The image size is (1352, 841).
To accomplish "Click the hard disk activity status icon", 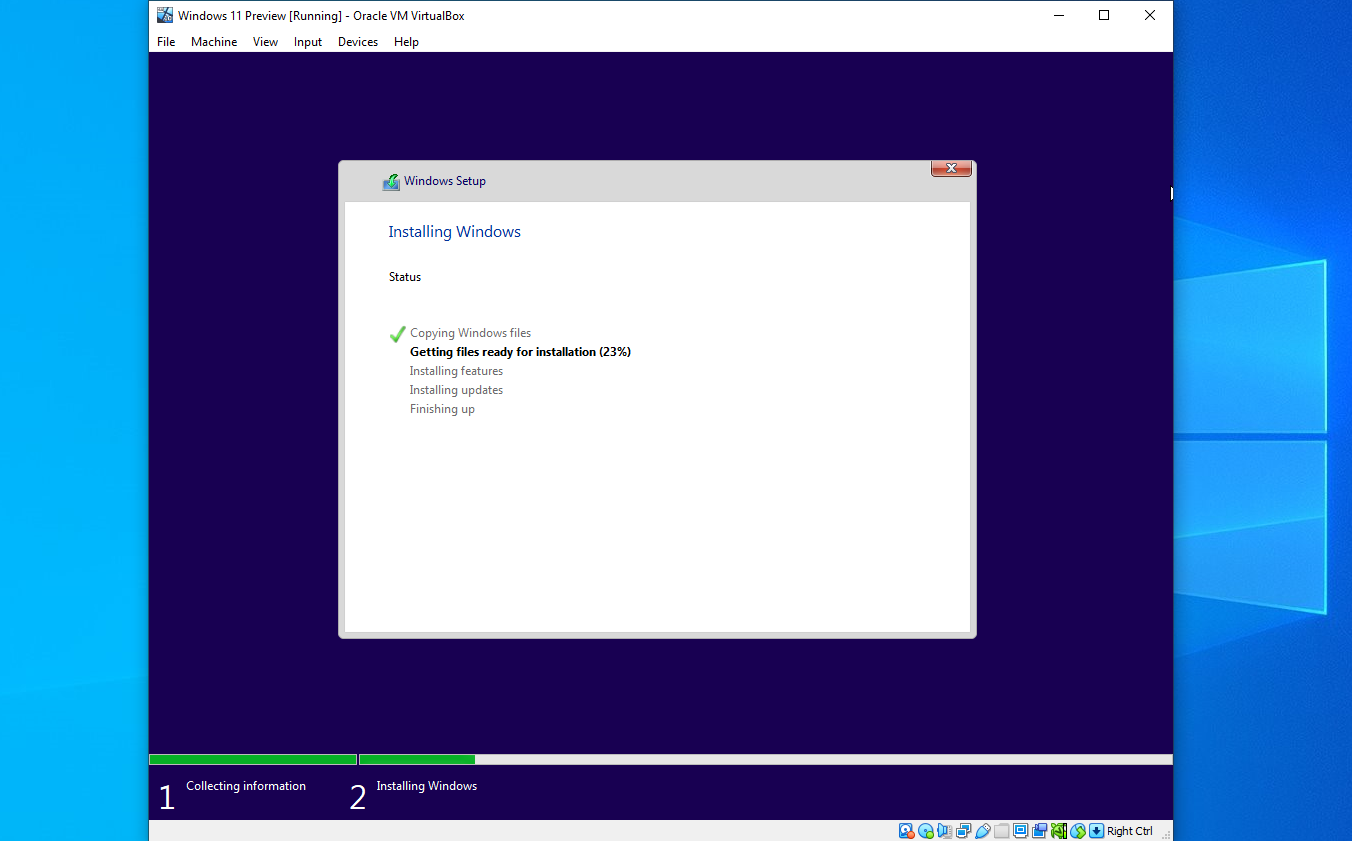I will 906,831.
